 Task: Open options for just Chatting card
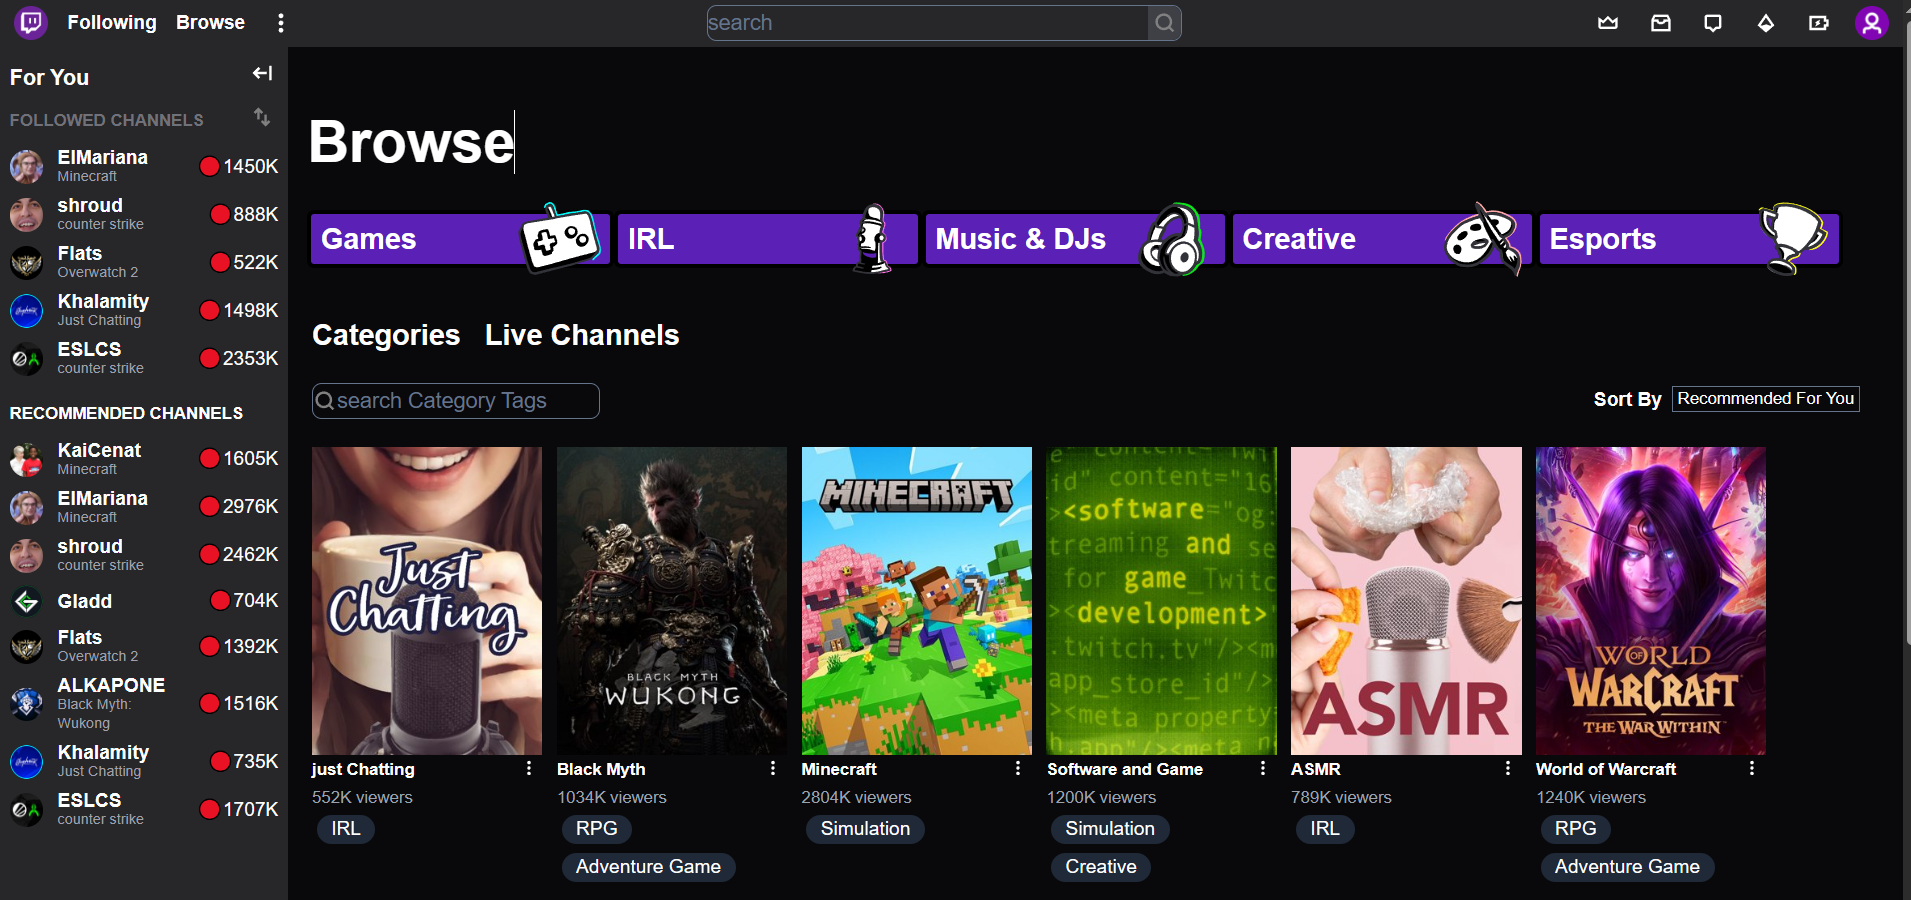pos(529,768)
